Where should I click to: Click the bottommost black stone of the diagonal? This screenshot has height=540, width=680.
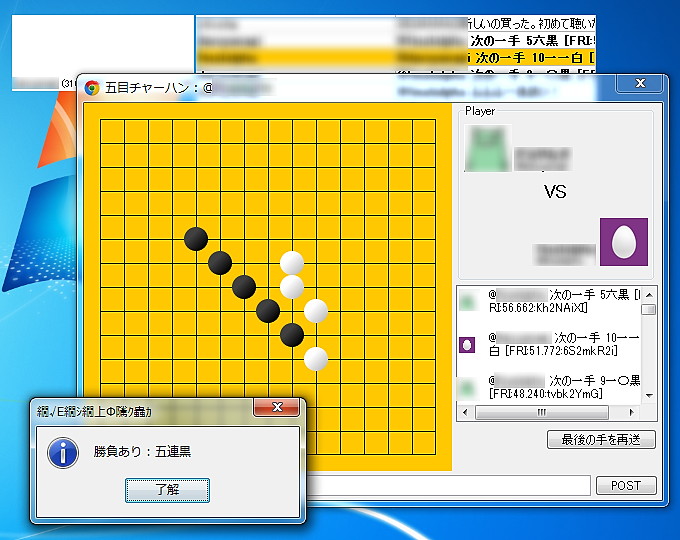point(292,335)
